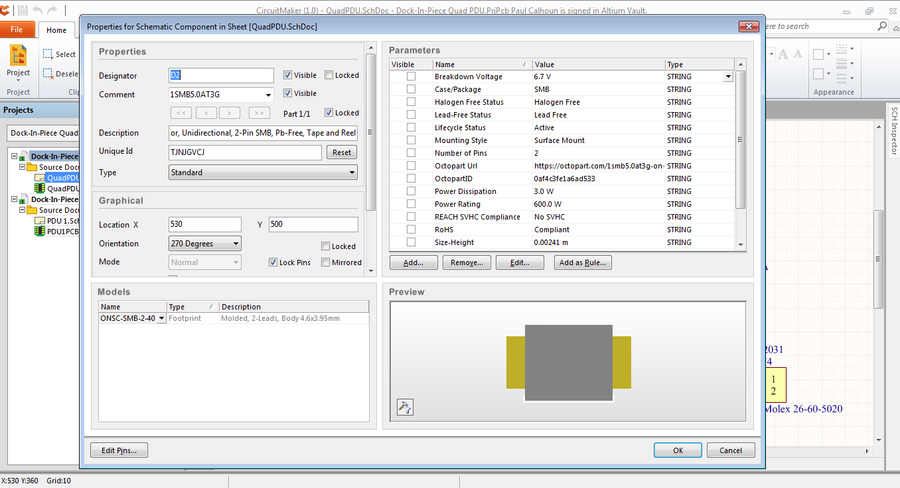Click the Description text field
900x488 pixels.
click(x=263, y=133)
